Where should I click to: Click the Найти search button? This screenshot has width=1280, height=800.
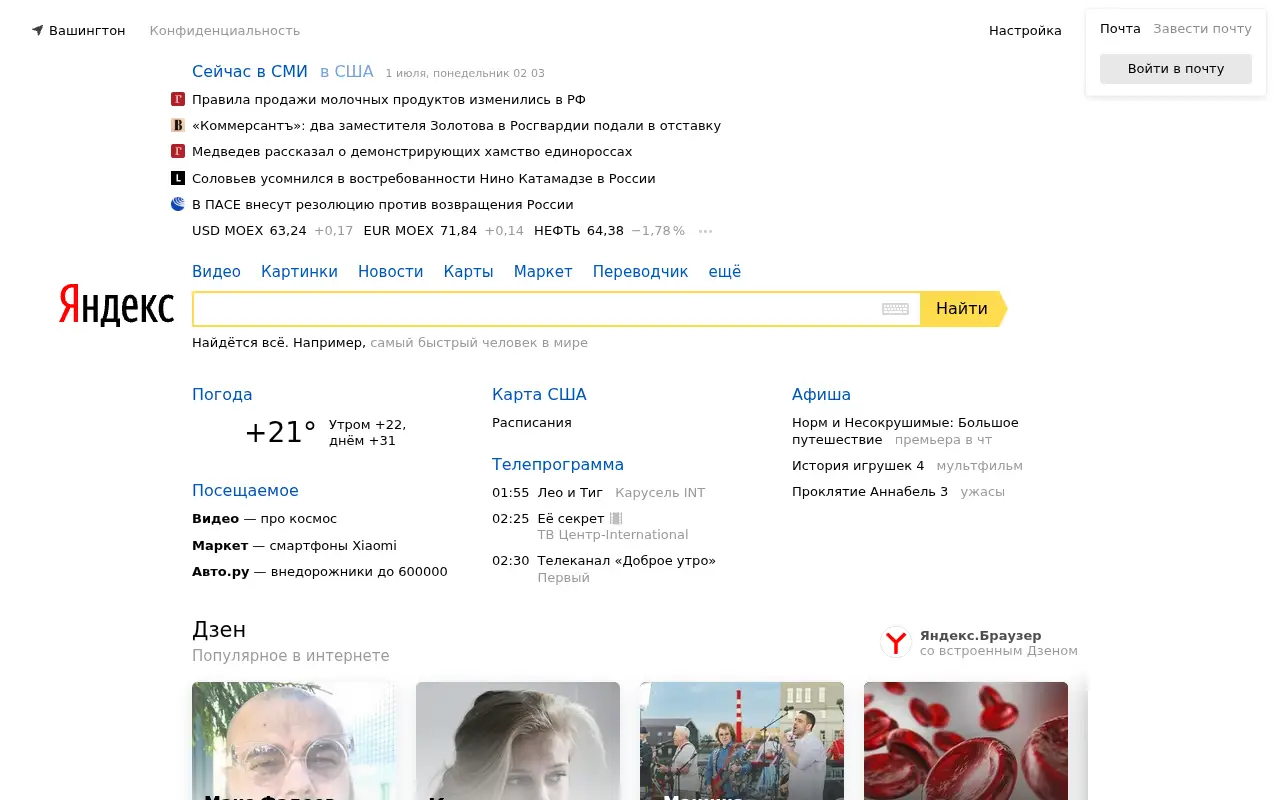[x=962, y=309]
